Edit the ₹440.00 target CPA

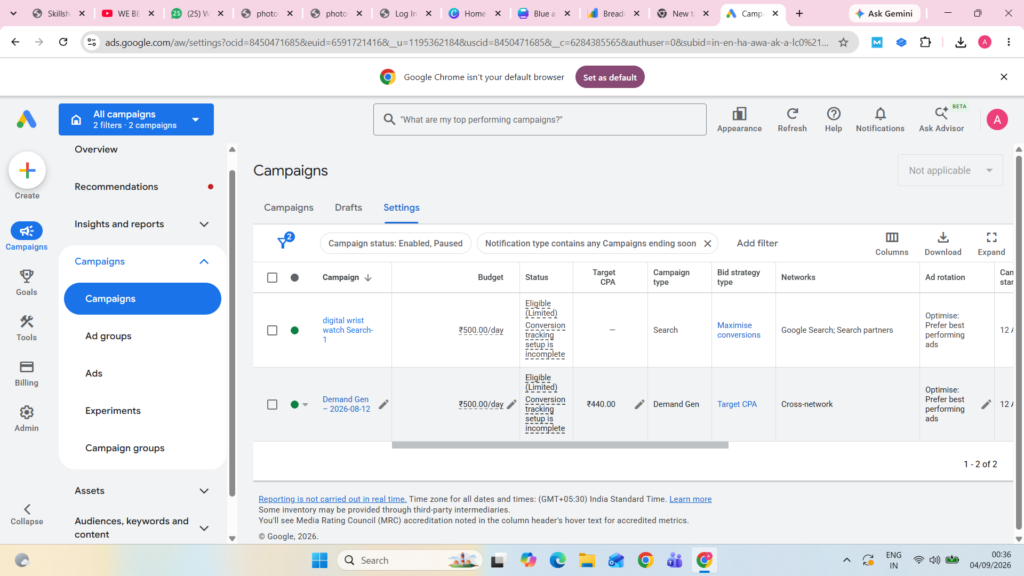click(x=639, y=404)
